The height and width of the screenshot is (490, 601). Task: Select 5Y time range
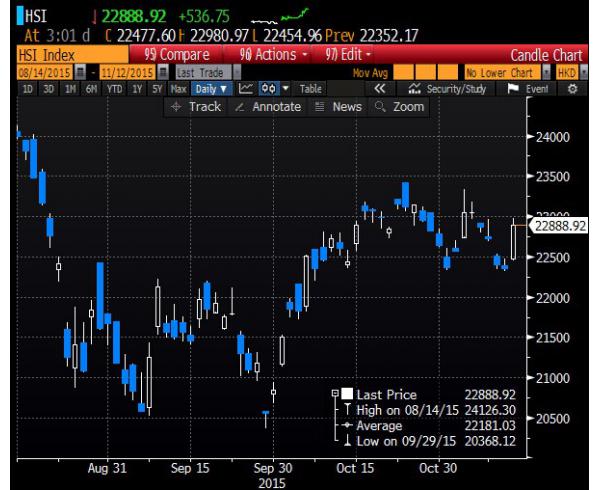pos(158,89)
